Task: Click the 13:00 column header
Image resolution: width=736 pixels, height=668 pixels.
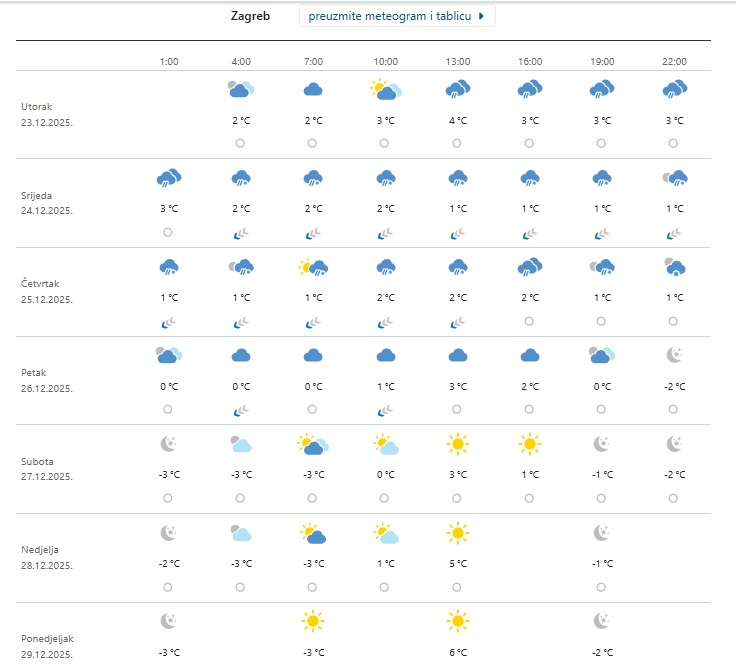Action: pos(457,62)
